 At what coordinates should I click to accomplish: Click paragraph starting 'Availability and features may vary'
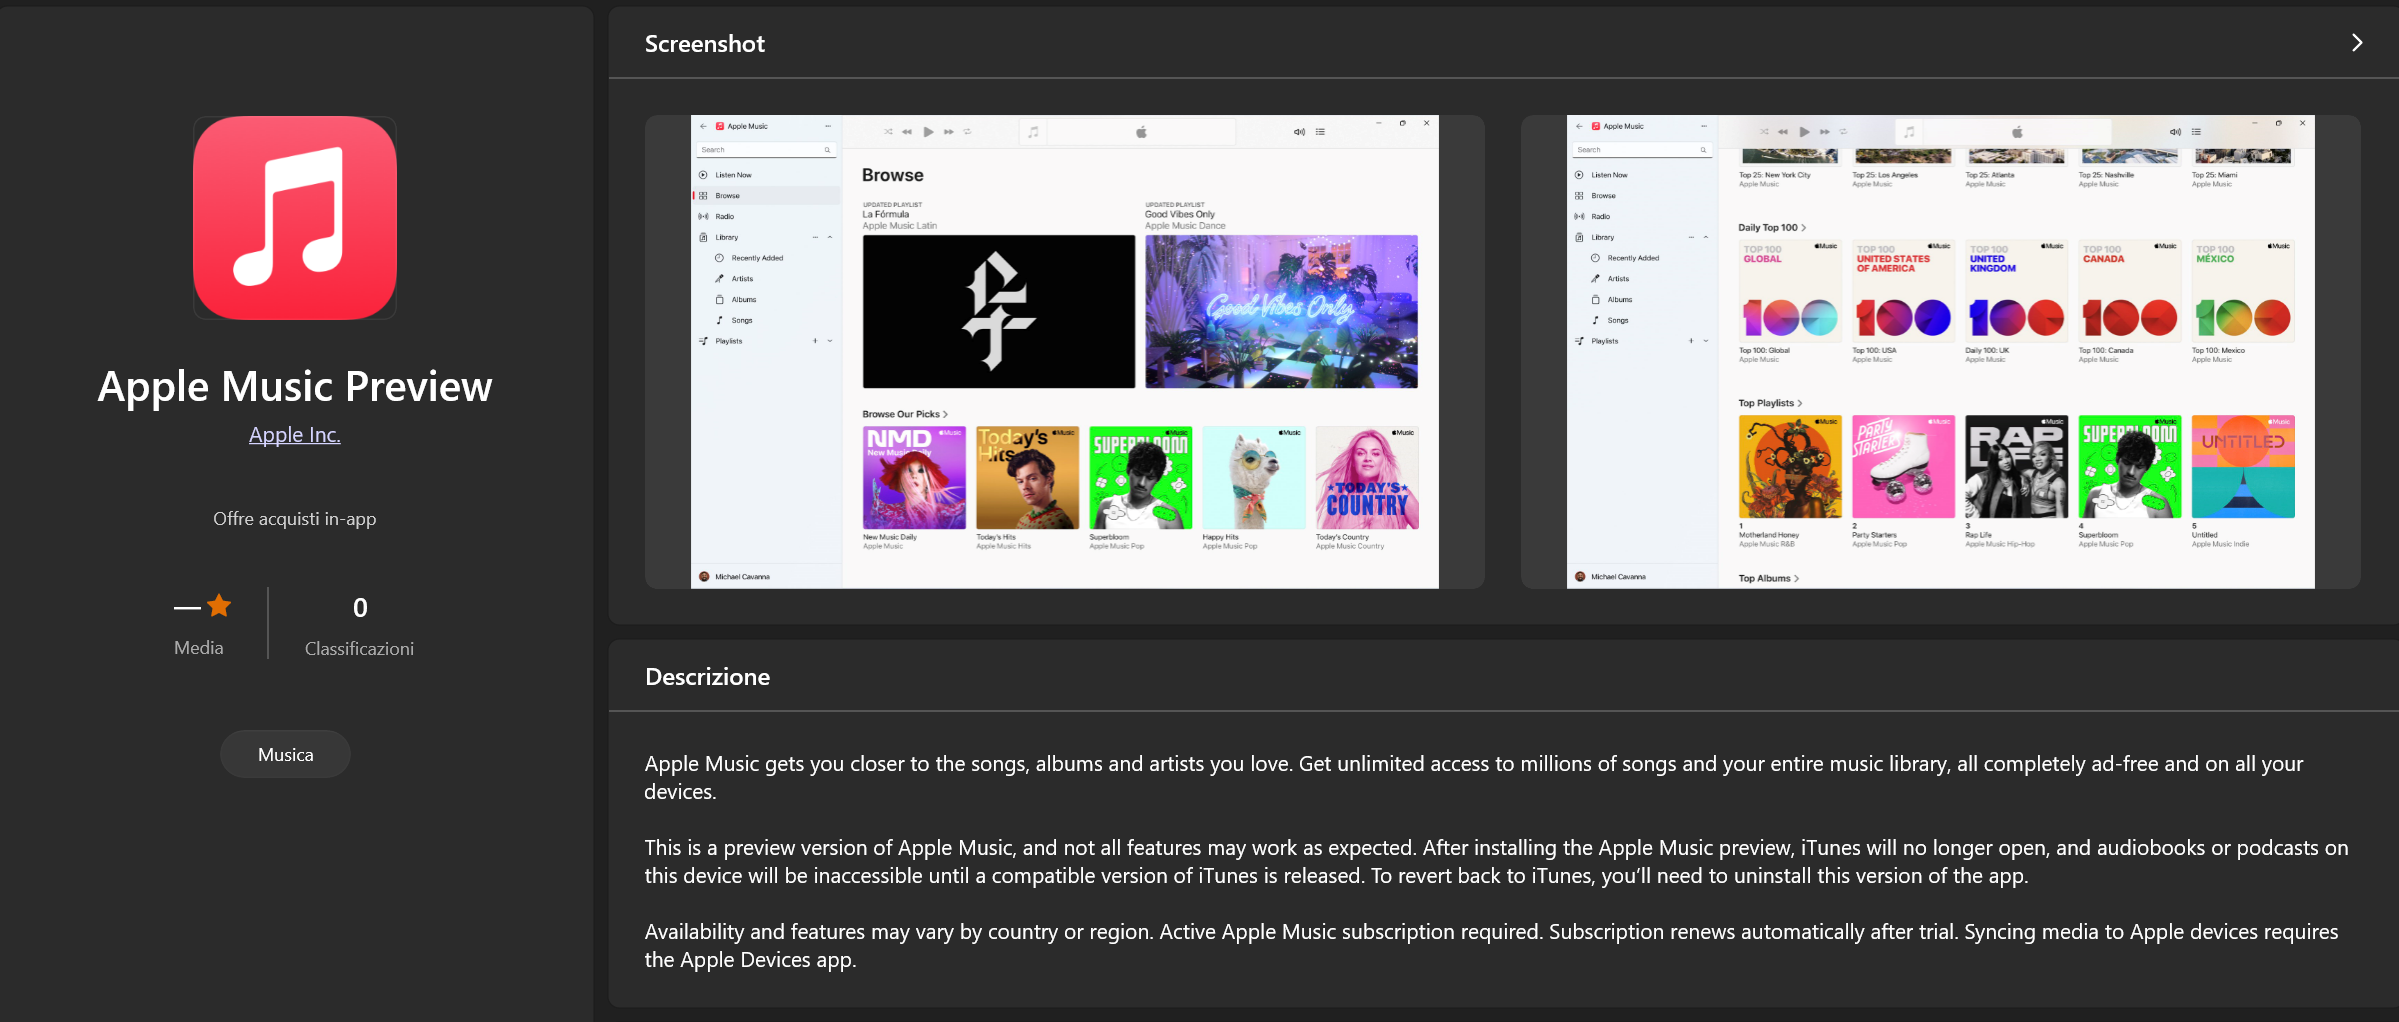pyautogui.click(x=1491, y=946)
